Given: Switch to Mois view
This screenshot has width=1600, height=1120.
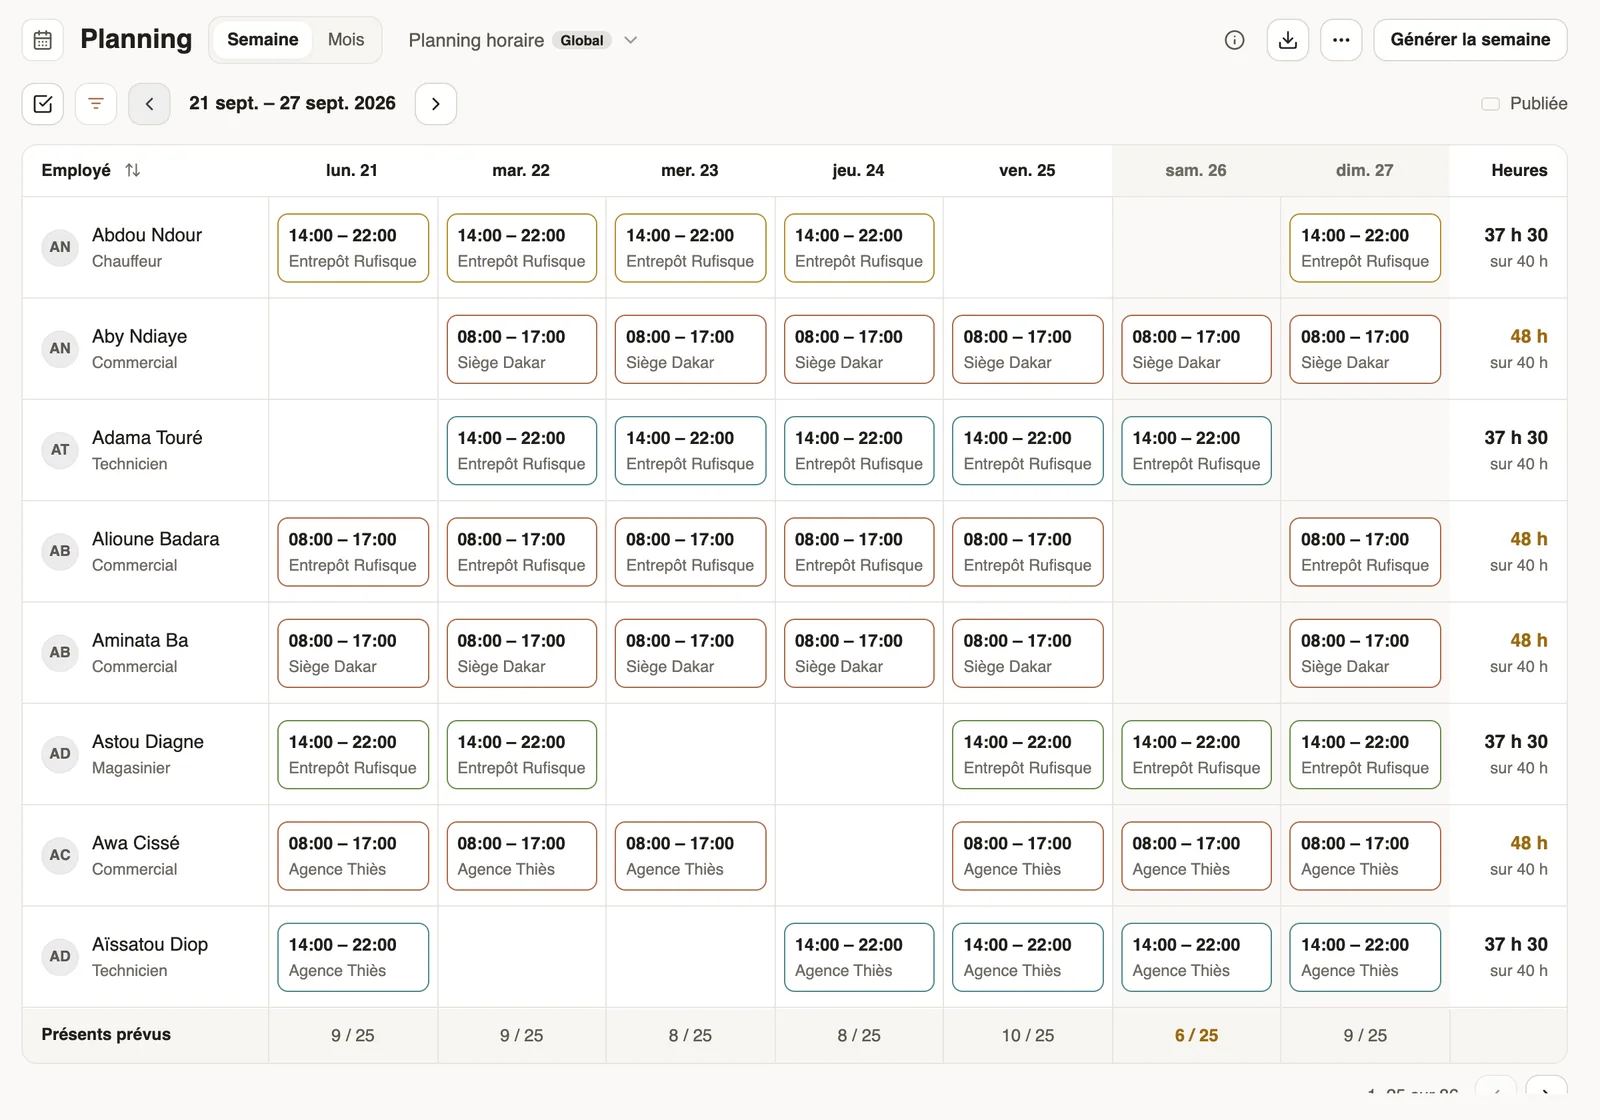Looking at the screenshot, I should [x=346, y=40].
